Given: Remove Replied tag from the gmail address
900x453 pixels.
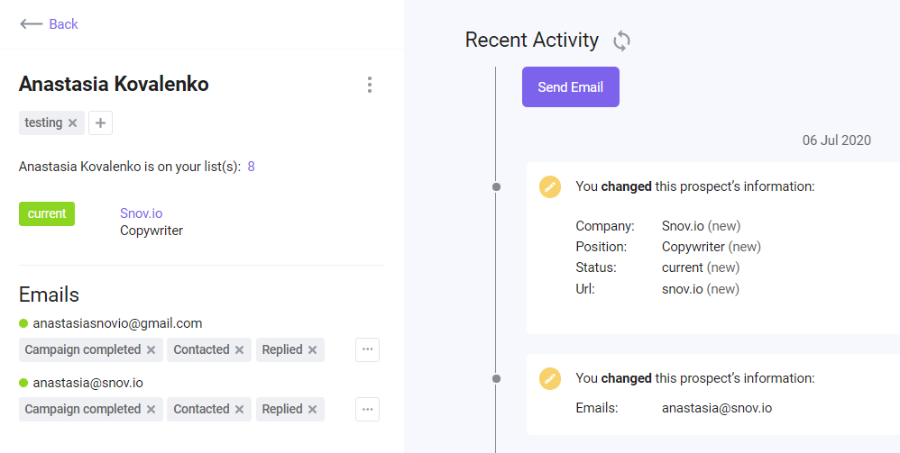Looking at the screenshot, I should 312,350.
